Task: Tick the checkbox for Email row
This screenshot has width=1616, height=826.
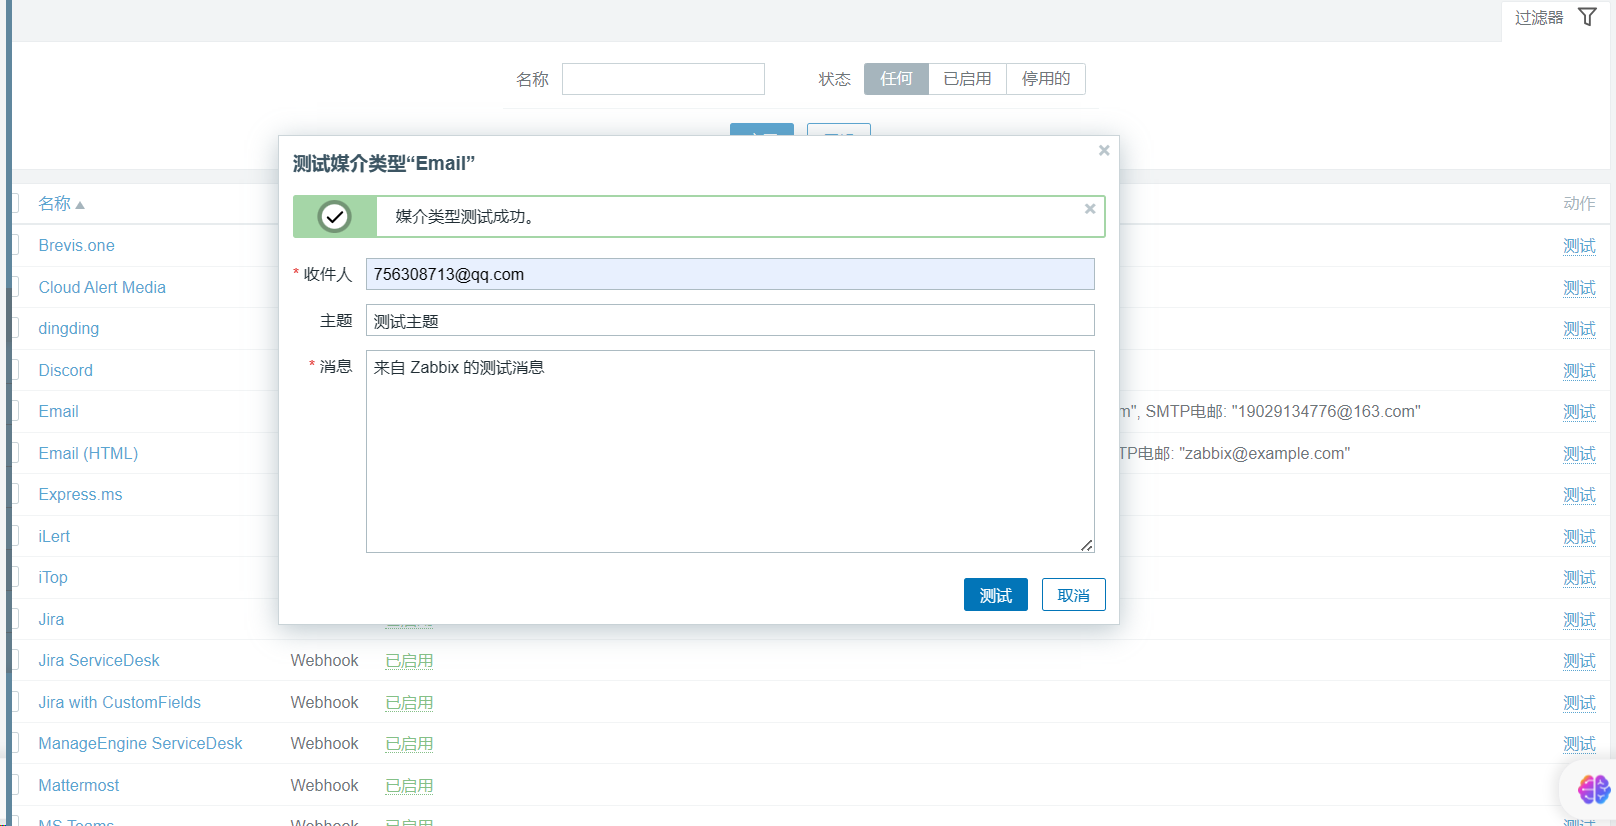Action: (x=15, y=411)
